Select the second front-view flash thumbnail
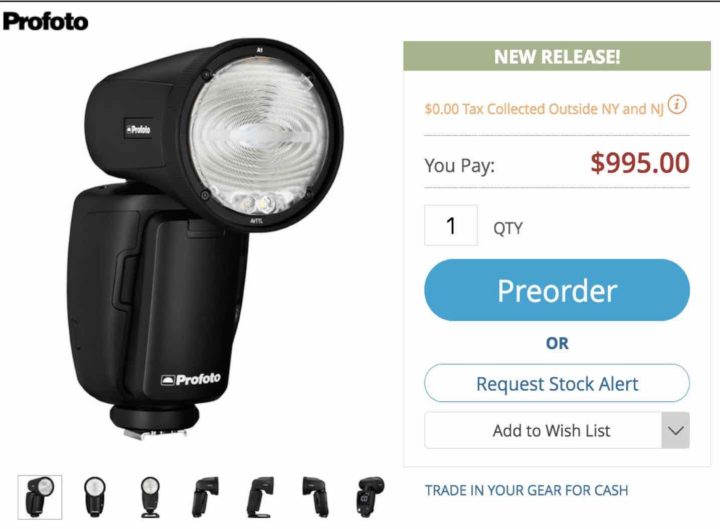 coord(95,497)
